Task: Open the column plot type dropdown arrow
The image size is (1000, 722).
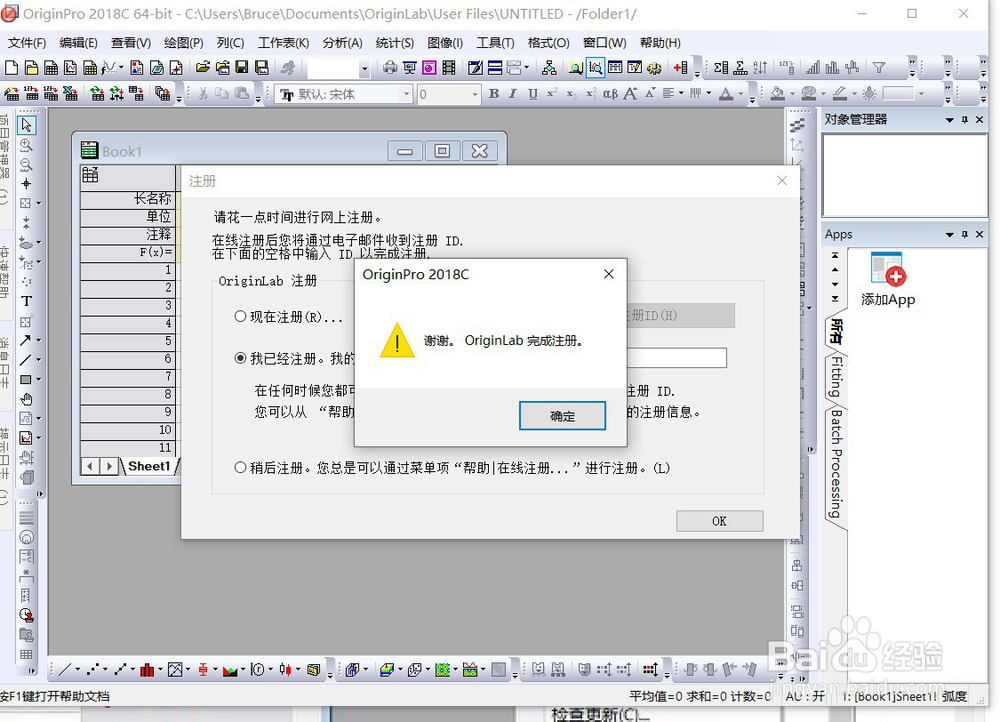Action: [160, 670]
